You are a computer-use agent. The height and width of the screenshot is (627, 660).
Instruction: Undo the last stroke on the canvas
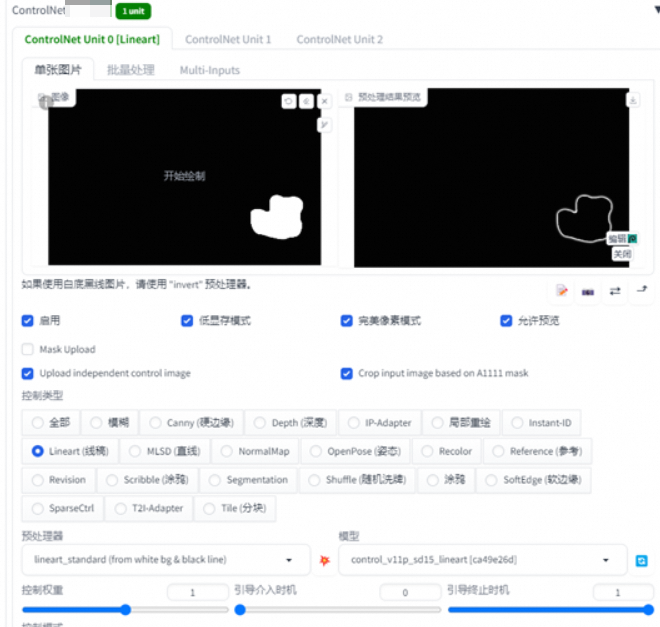tap(289, 101)
